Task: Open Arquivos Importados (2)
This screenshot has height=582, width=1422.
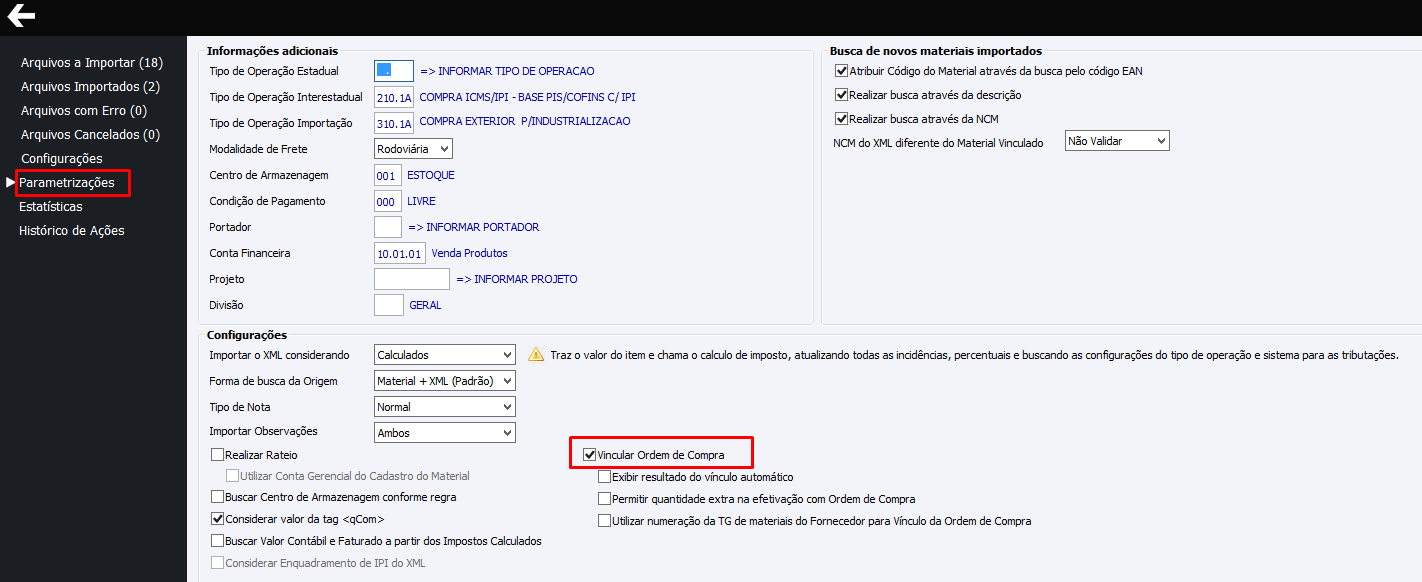Action: (90, 86)
